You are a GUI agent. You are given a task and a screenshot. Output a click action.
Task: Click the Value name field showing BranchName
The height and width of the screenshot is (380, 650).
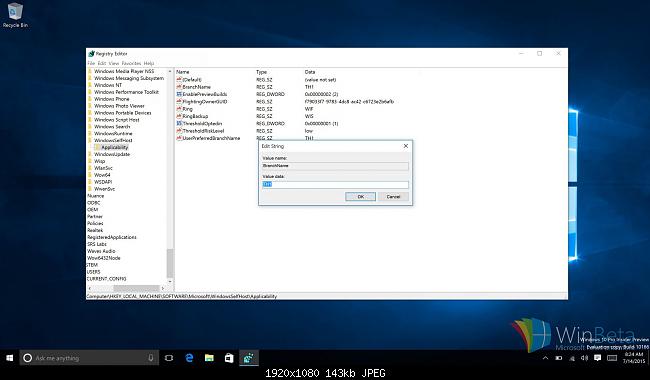(x=335, y=166)
